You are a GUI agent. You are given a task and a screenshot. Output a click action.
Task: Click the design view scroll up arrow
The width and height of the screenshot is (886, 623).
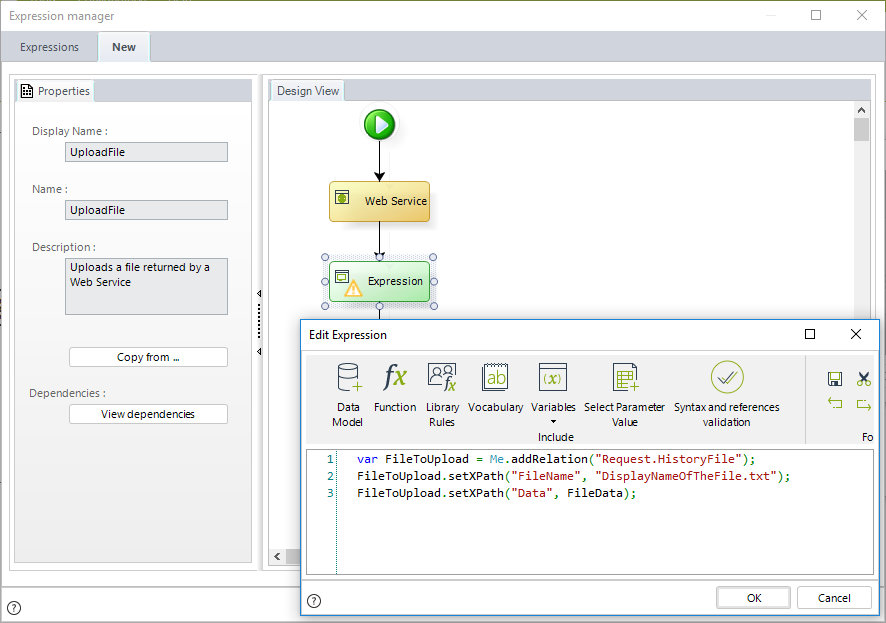pos(861,110)
